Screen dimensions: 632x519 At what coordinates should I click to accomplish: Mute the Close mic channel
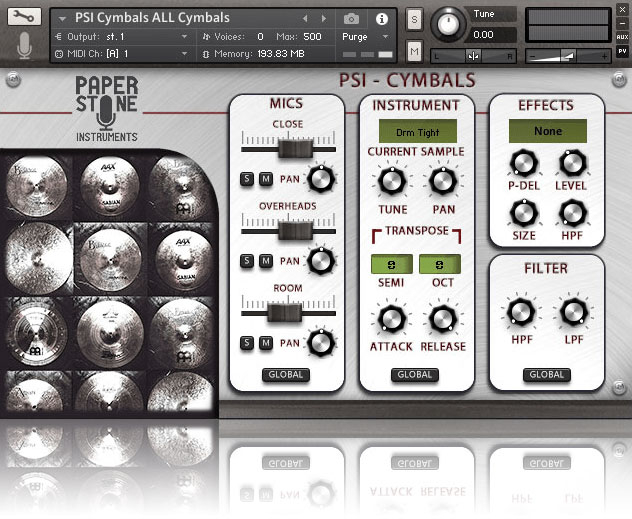click(x=266, y=179)
